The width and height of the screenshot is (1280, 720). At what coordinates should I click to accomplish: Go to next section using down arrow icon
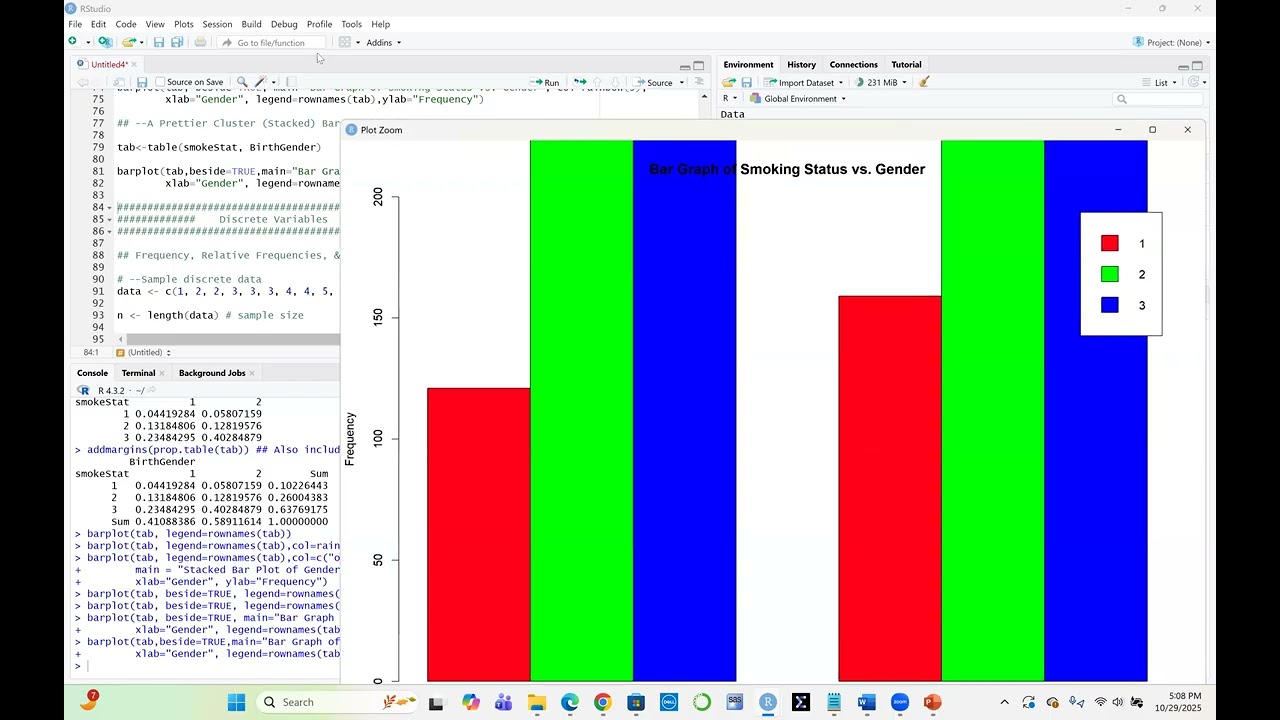coord(615,82)
